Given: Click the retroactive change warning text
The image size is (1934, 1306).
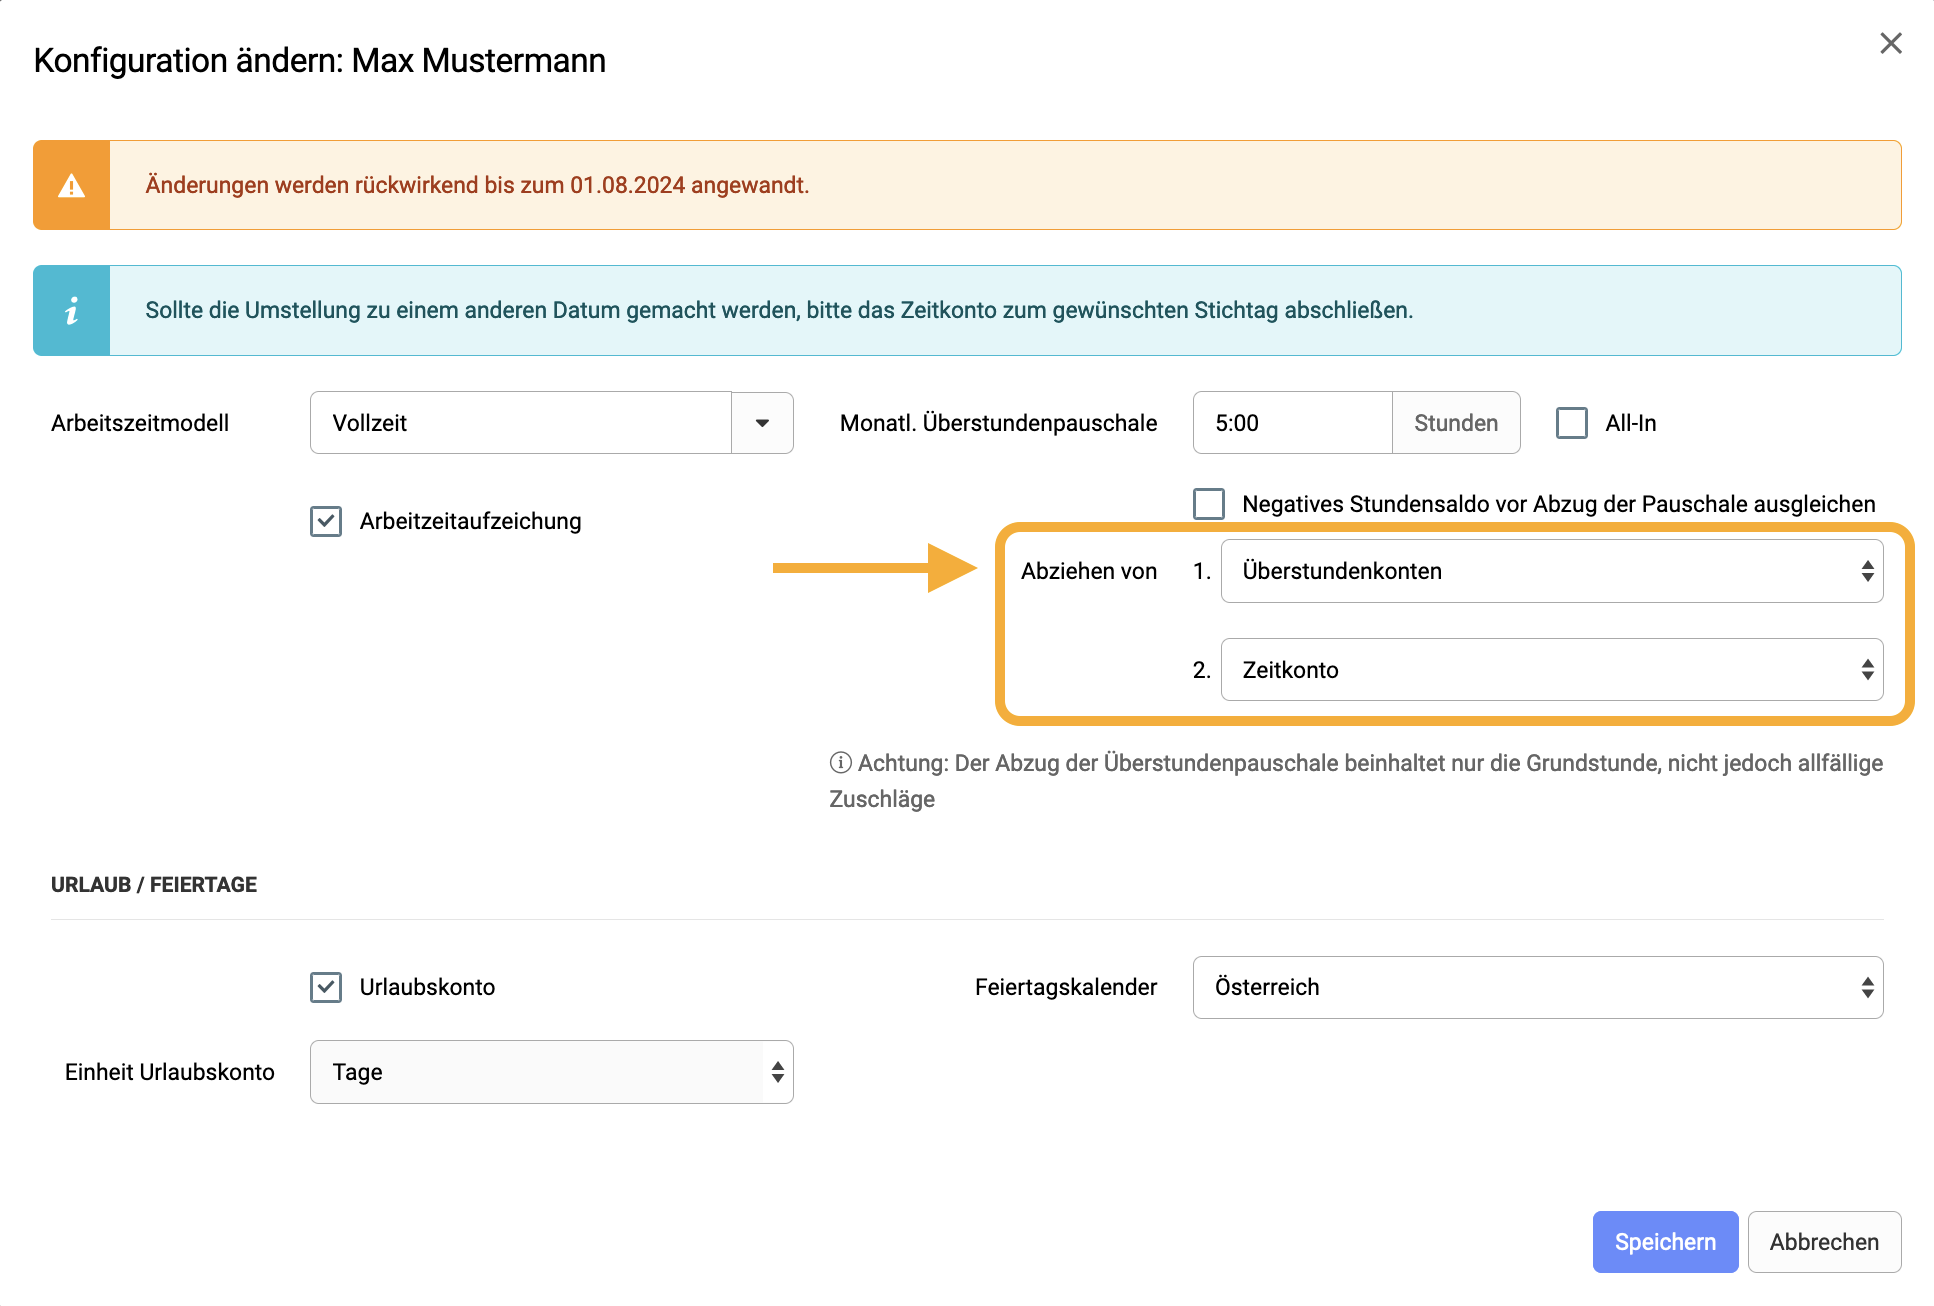Looking at the screenshot, I should point(477,185).
